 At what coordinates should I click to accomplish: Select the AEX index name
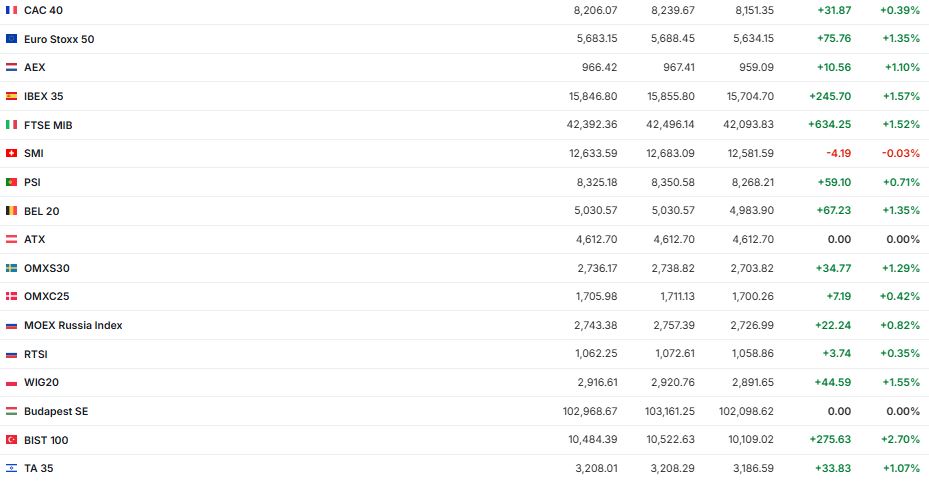35,67
